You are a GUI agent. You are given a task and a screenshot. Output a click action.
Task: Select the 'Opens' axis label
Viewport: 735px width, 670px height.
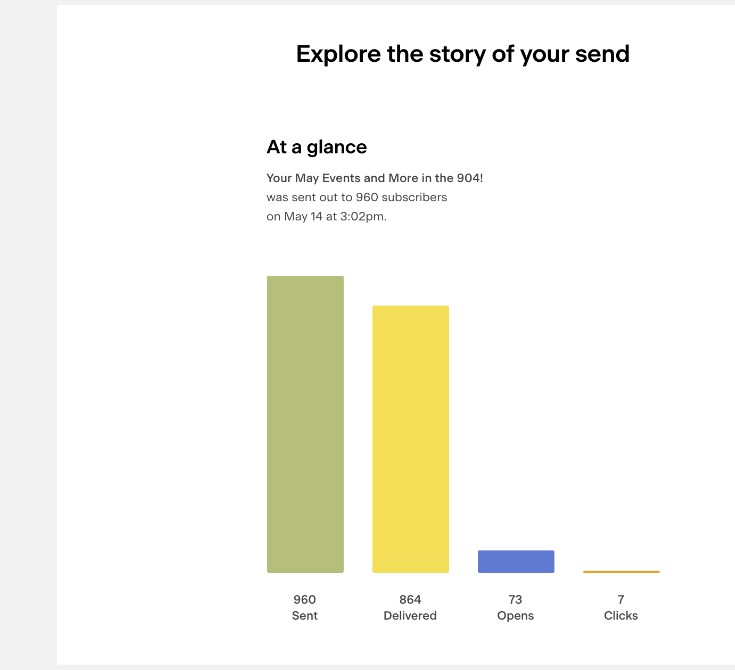[515, 616]
